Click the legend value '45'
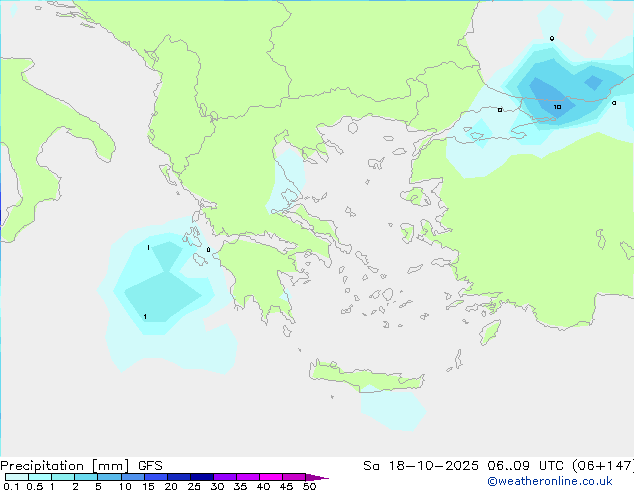 [286, 486]
